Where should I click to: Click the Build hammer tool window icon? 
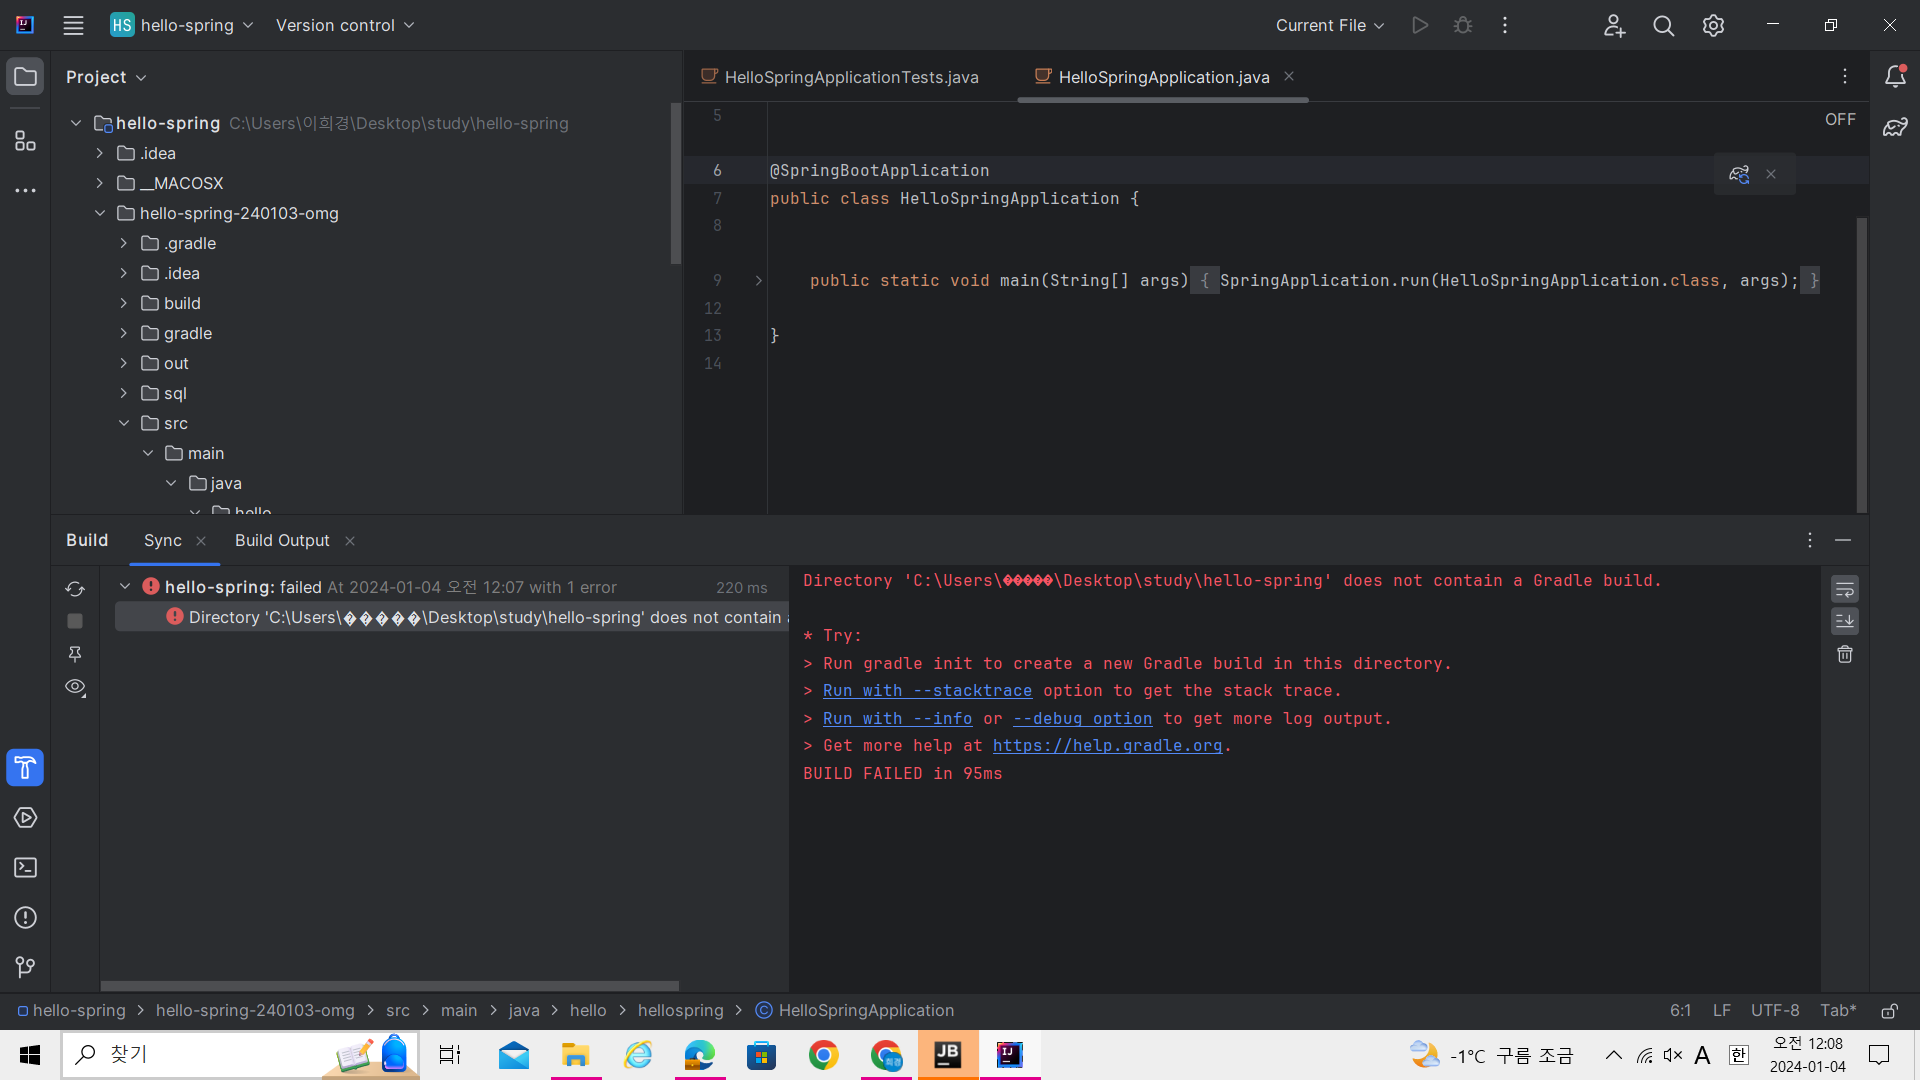coord(26,768)
